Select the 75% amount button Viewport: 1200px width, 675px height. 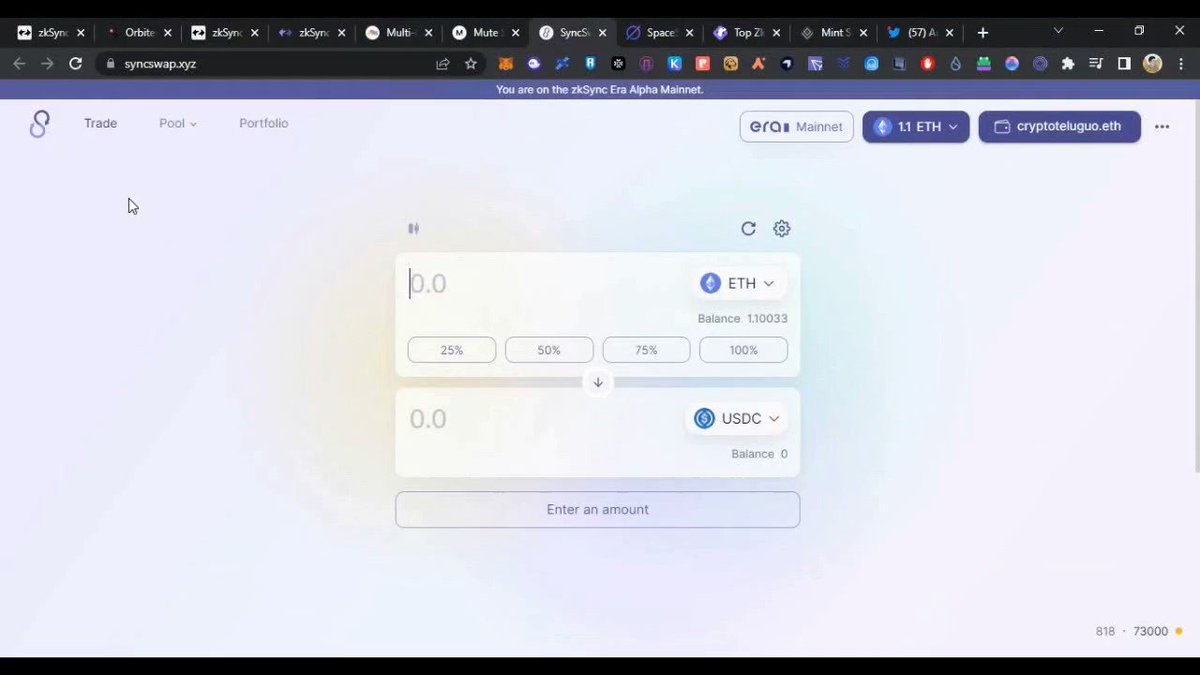point(646,350)
